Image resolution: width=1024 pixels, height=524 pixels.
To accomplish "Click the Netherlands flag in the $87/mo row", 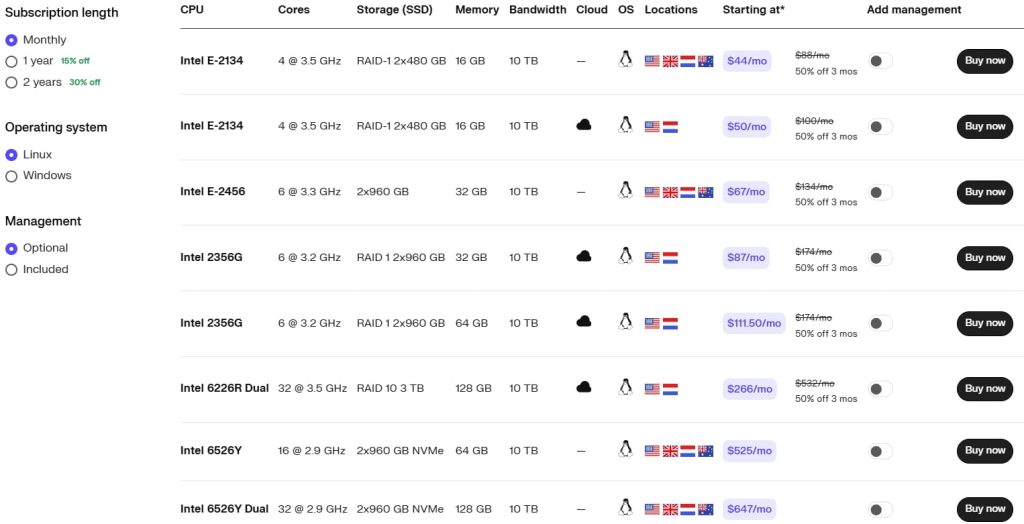I will 670,258.
